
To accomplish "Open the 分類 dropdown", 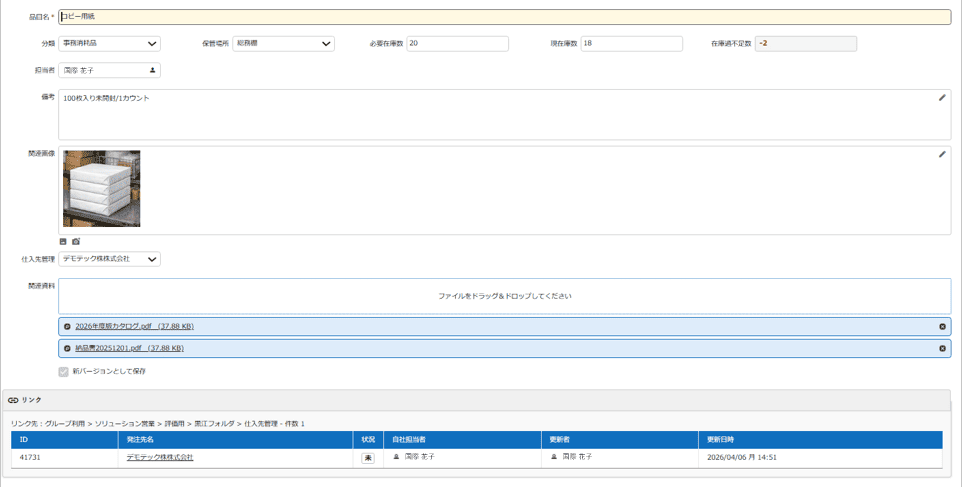I will (x=109, y=44).
